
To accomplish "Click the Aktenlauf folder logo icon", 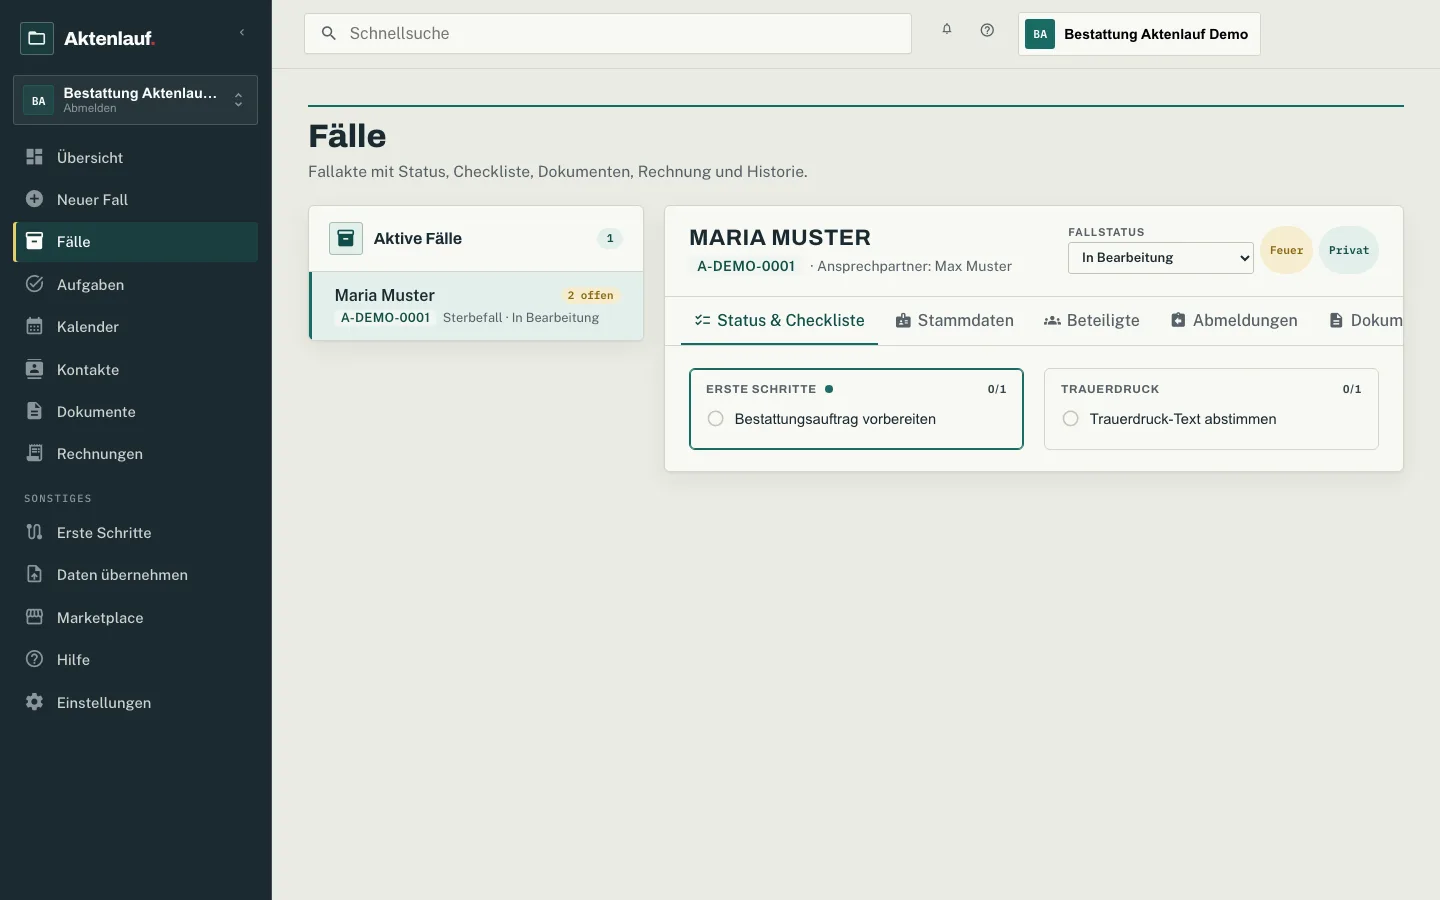I will [x=37, y=38].
